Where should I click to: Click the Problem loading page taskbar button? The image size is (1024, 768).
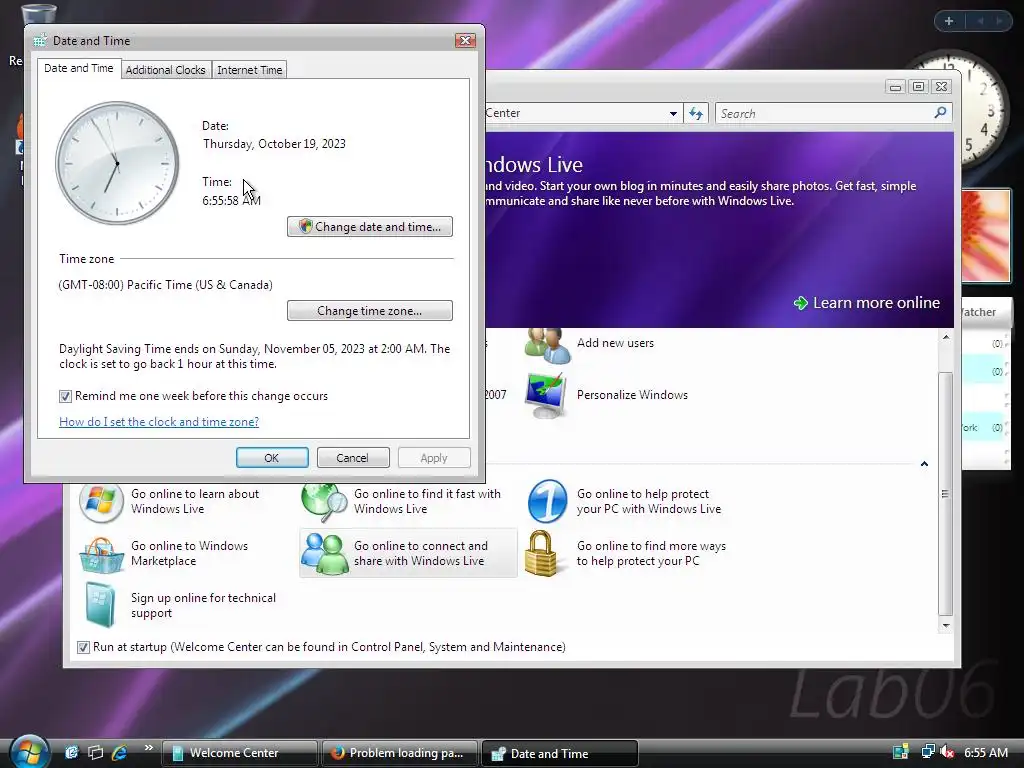[x=399, y=753]
